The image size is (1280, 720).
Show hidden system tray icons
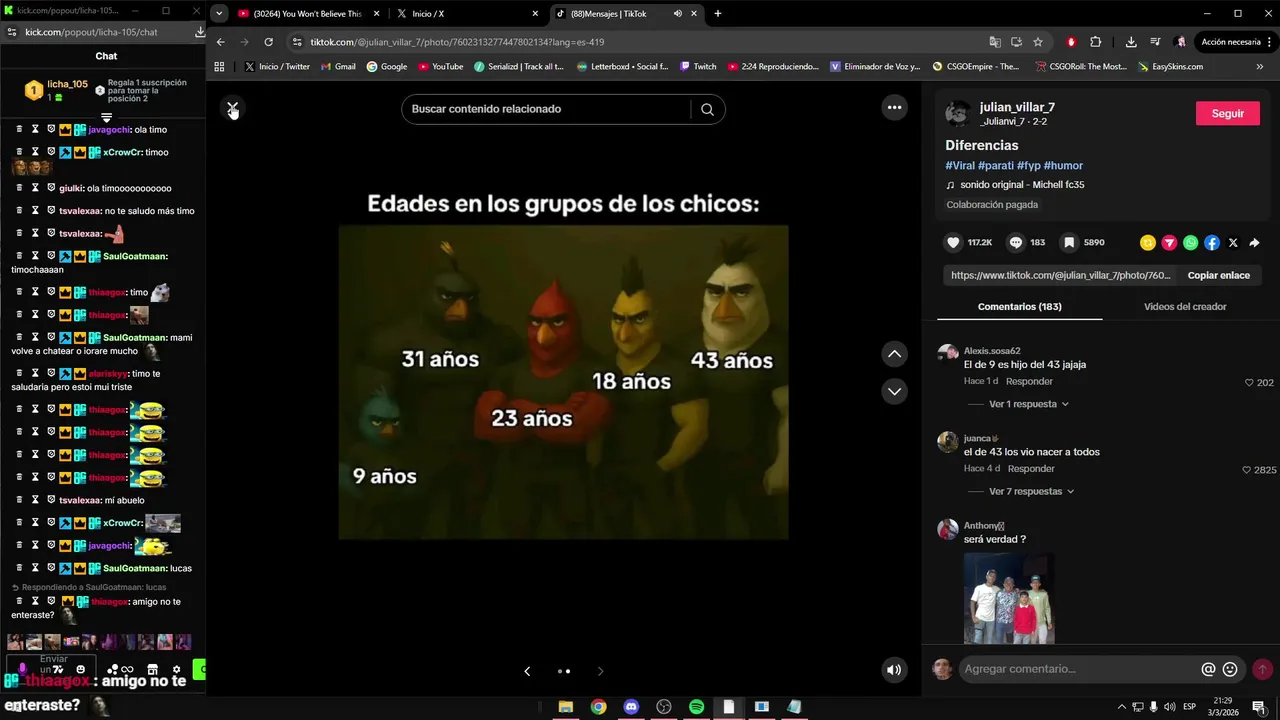click(x=1121, y=707)
